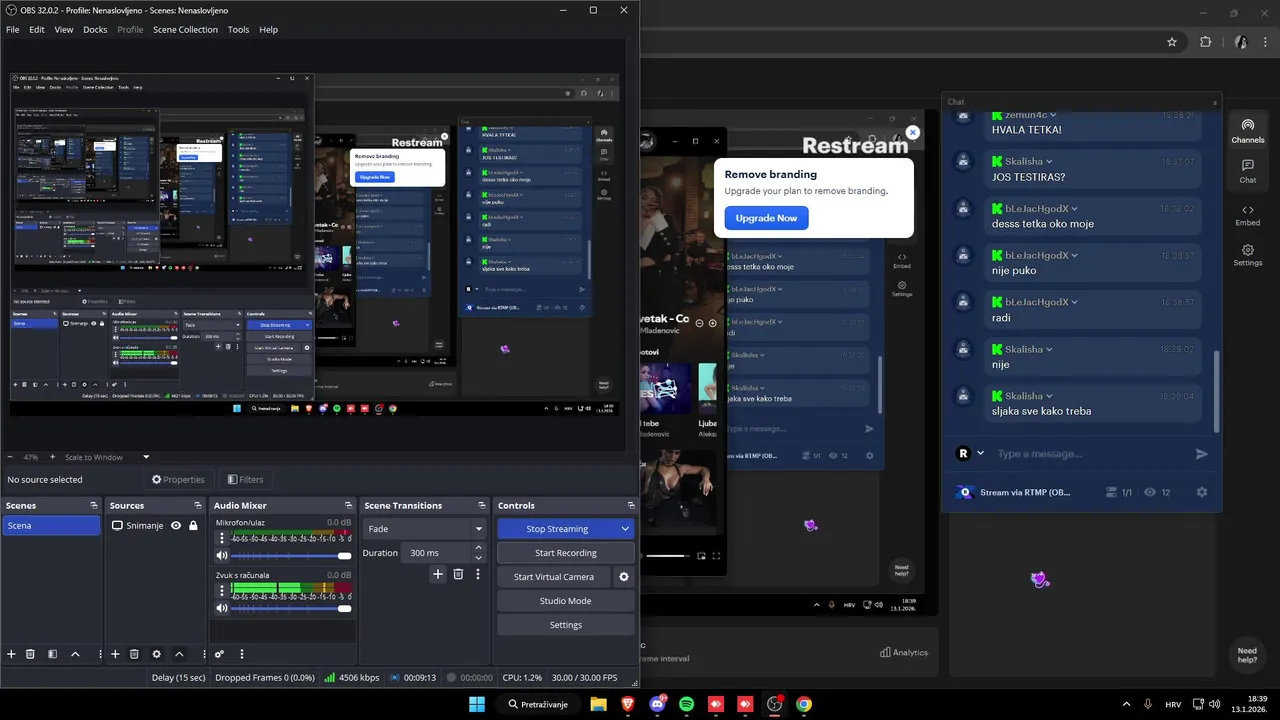1280x720 pixels.
Task: Click the Restream chat scrollbar
Action: pos(1217,391)
